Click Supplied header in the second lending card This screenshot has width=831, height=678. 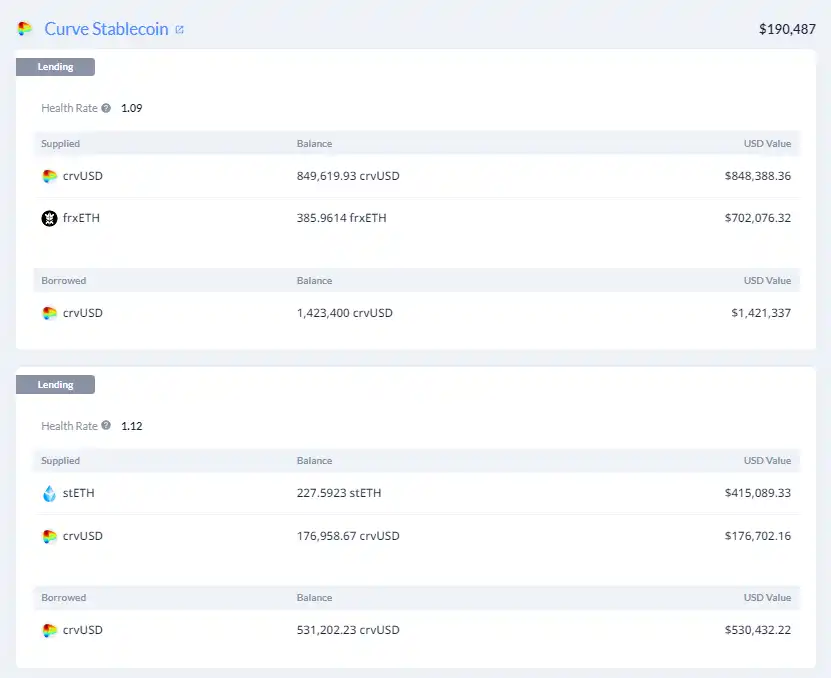coord(60,461)
